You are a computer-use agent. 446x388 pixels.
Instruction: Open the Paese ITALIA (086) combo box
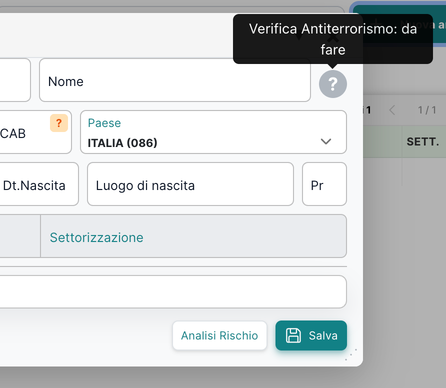(x=213, y=132)
